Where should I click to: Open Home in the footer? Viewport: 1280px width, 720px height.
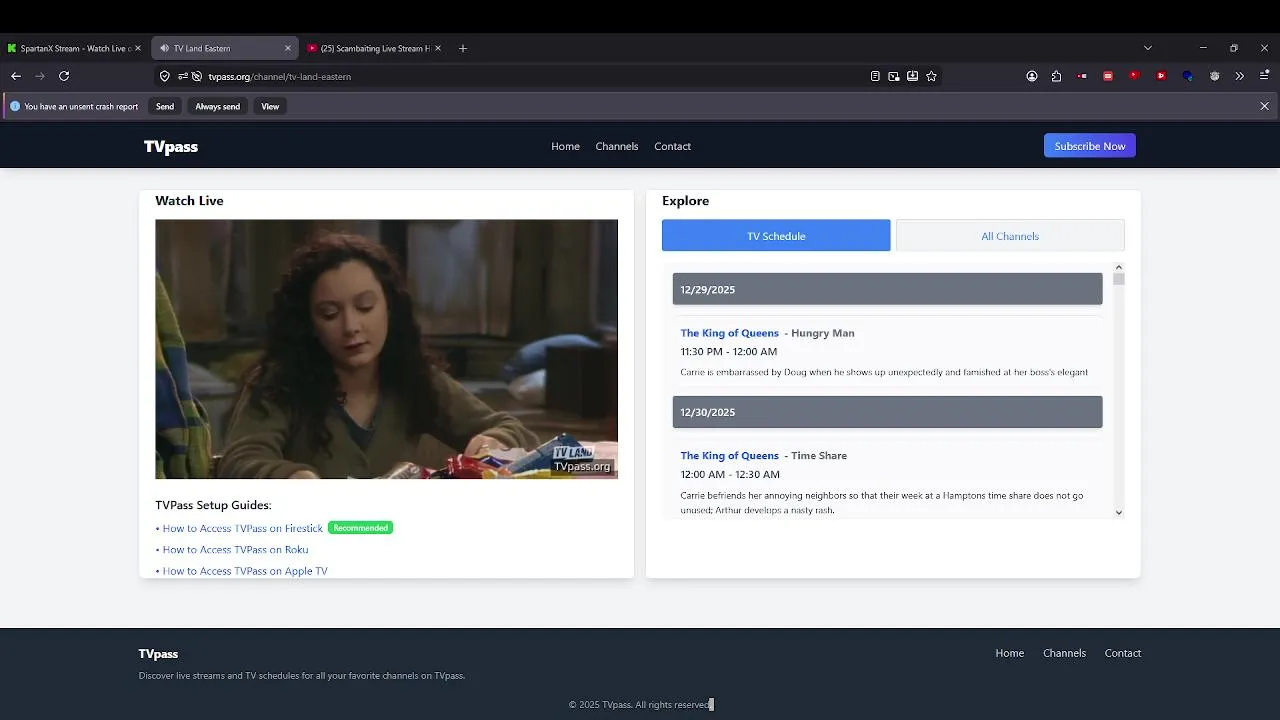coord(1010,653)
